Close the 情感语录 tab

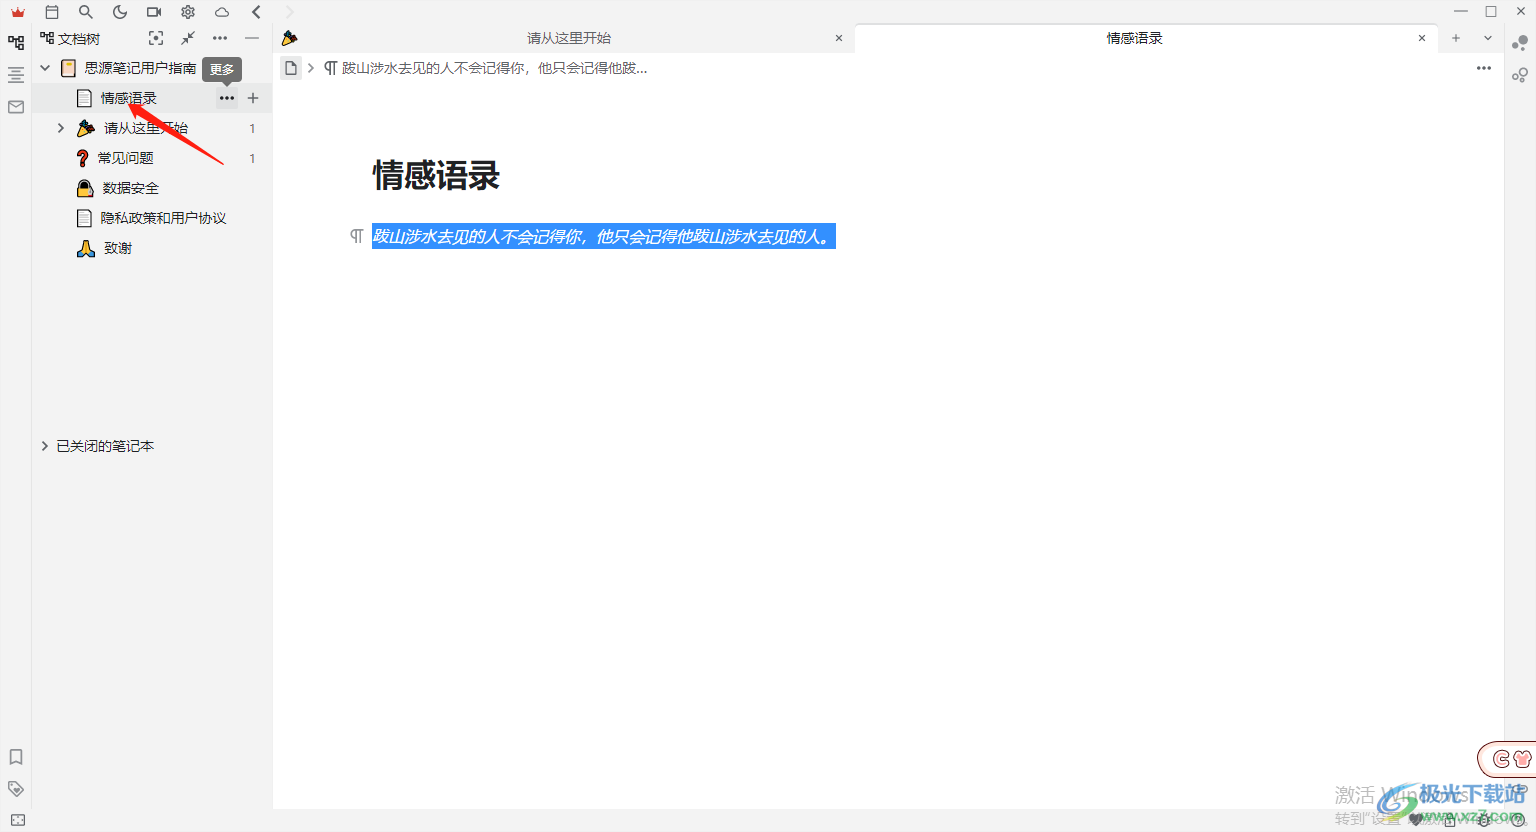1422,38
